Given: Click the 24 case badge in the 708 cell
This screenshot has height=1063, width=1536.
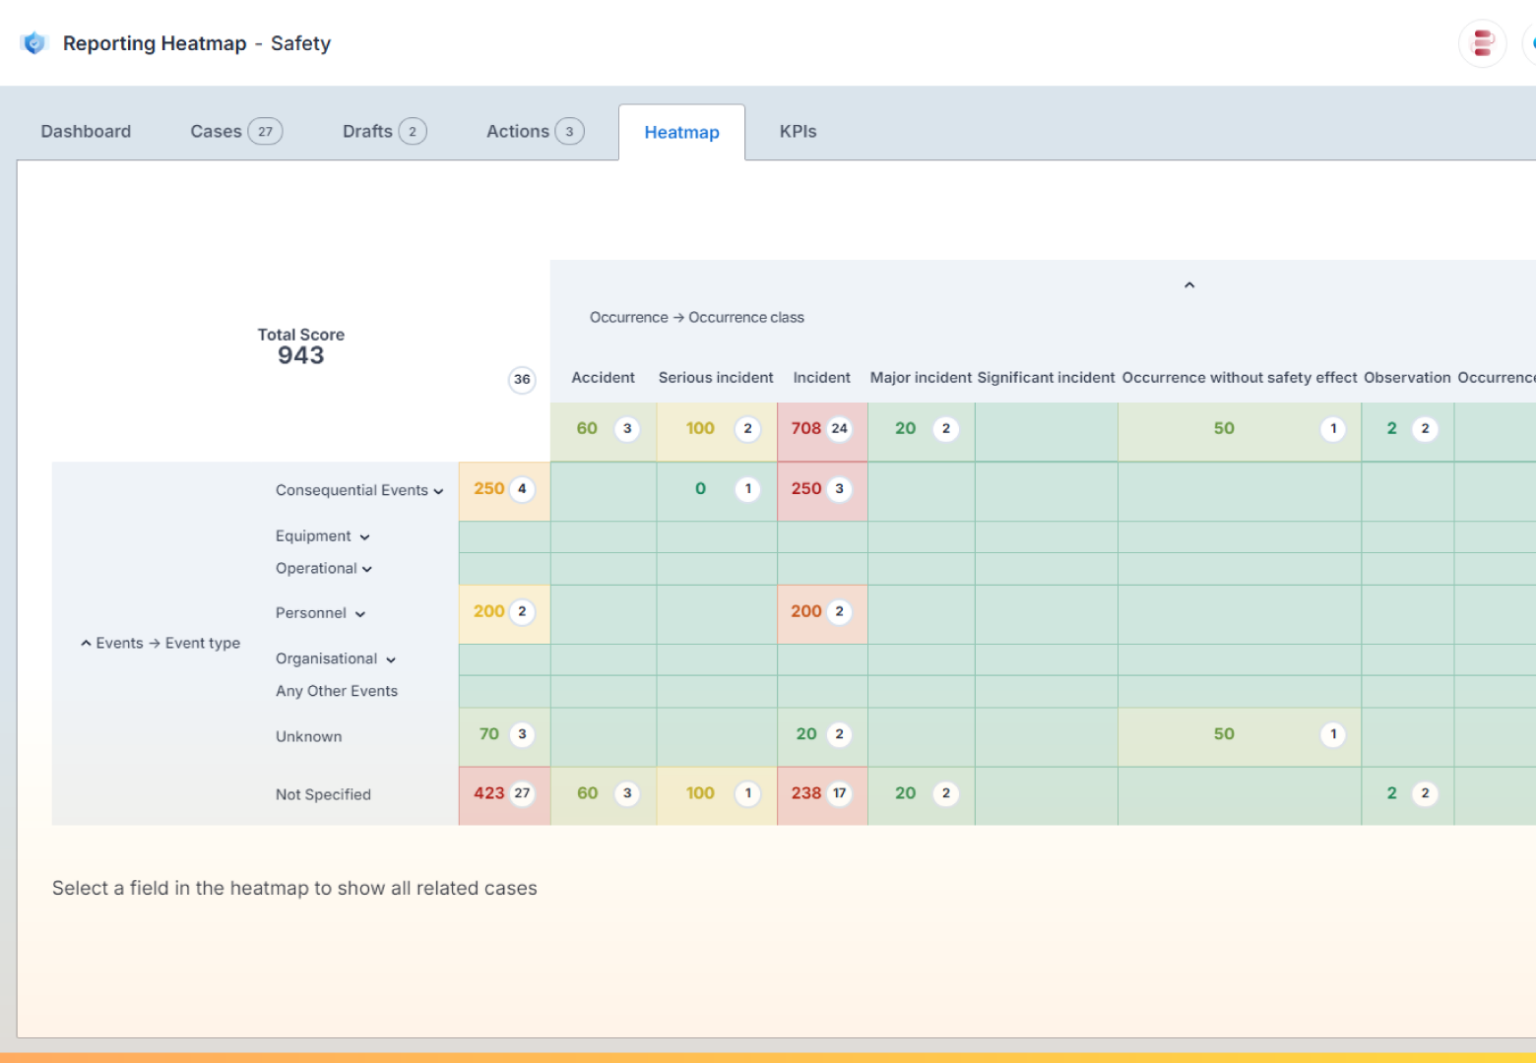Looking at the screenshot, I should tap(838, 429).
